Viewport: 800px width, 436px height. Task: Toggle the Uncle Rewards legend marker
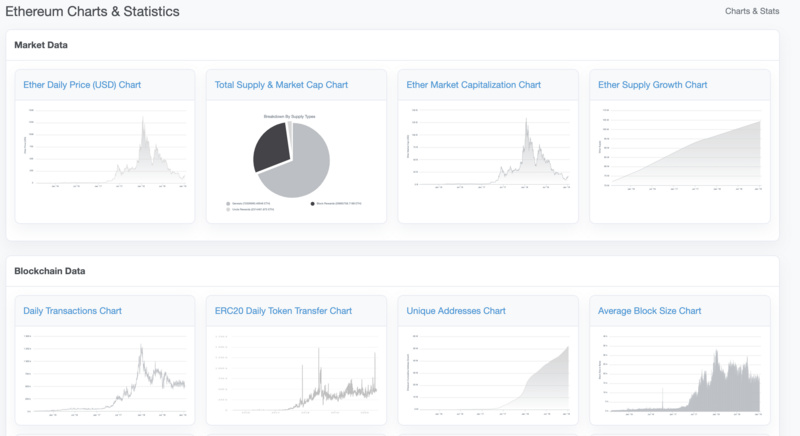(x=229, y=209)
